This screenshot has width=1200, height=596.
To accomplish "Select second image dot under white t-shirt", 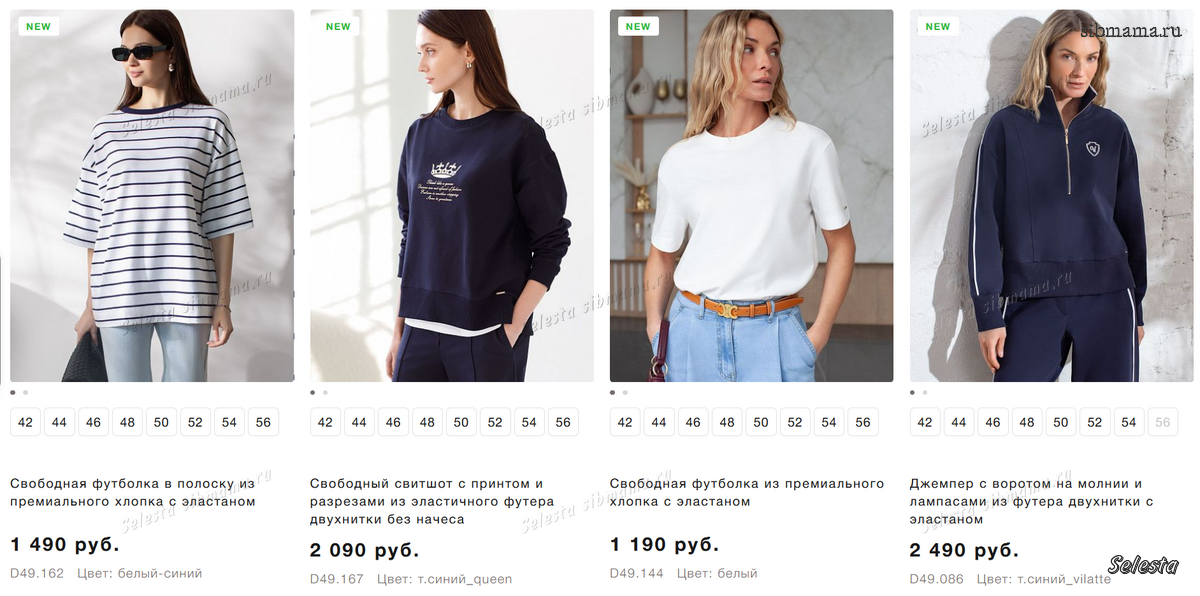I will (x=625, y=393).
